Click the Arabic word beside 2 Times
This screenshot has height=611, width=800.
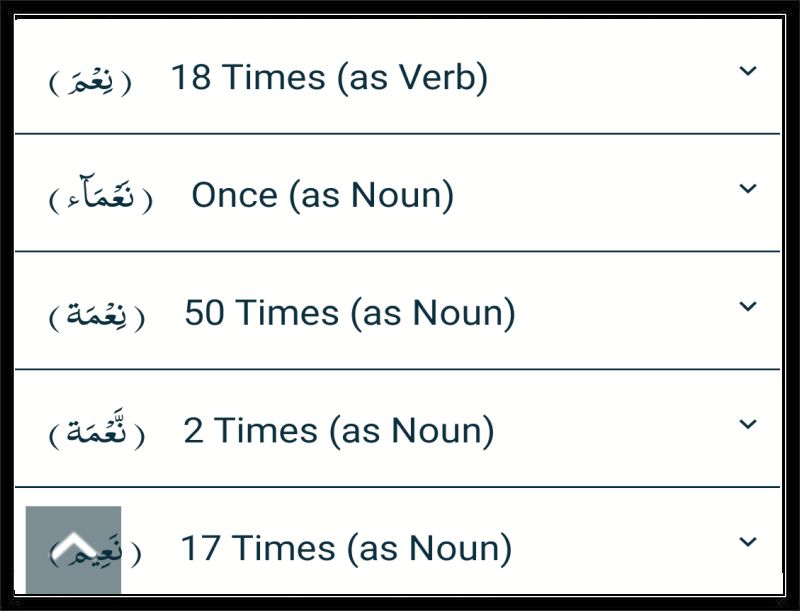(x=97, y=430)
